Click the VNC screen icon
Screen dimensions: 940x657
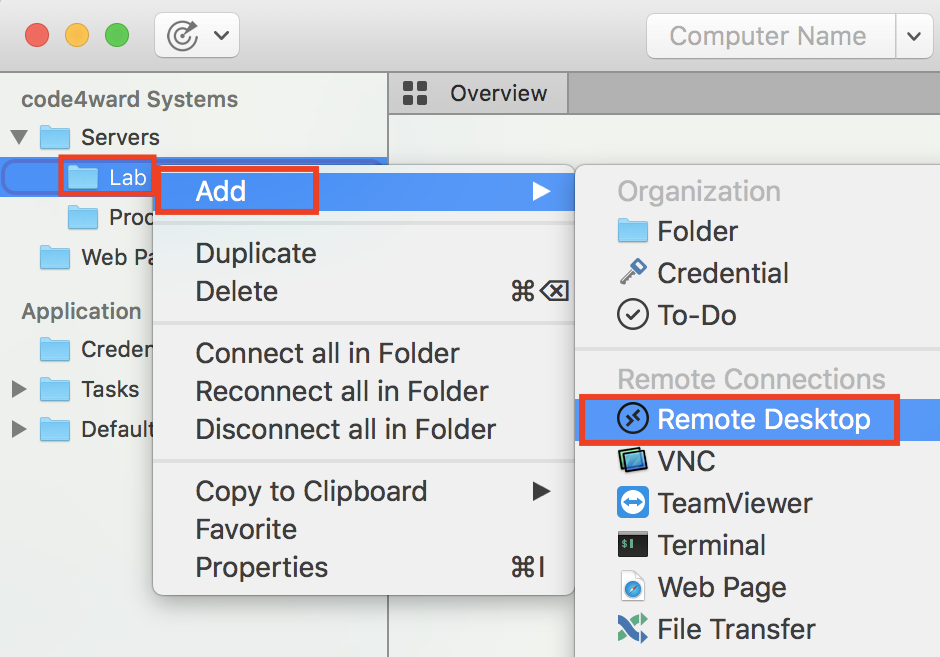point(633,461)
